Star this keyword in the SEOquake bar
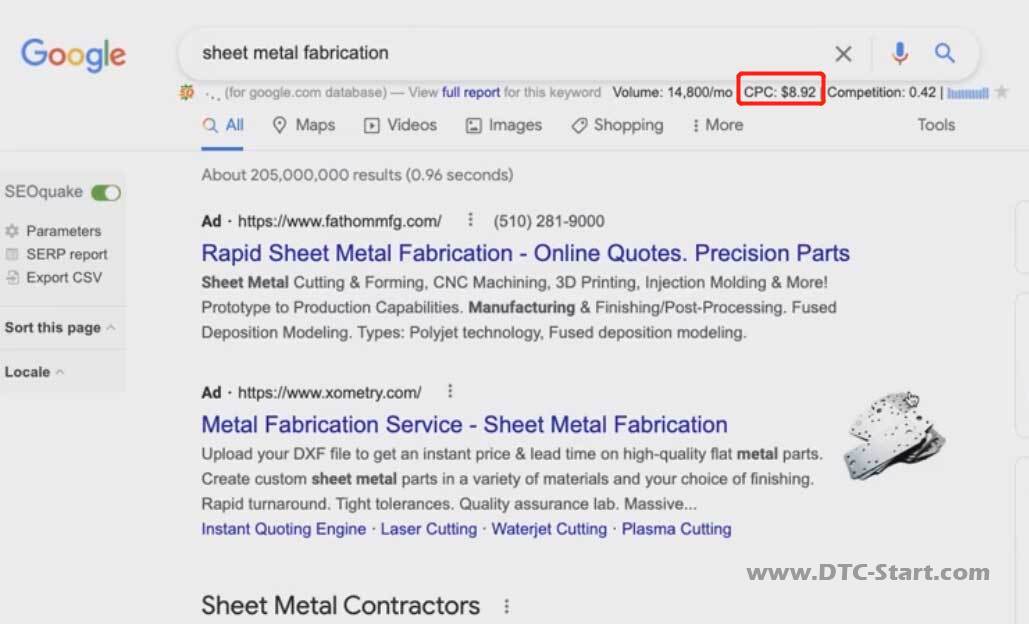 [x=1001, y=92]
